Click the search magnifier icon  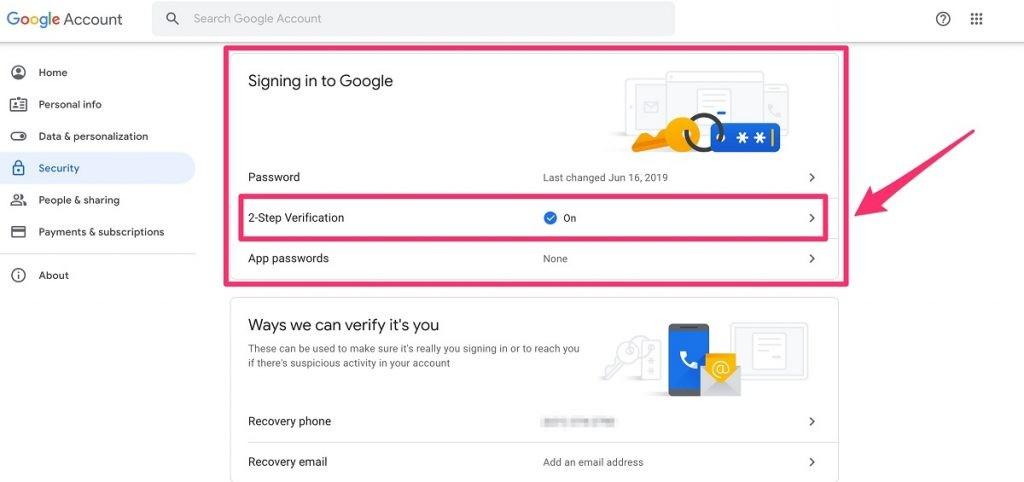[x=172, y=19]
